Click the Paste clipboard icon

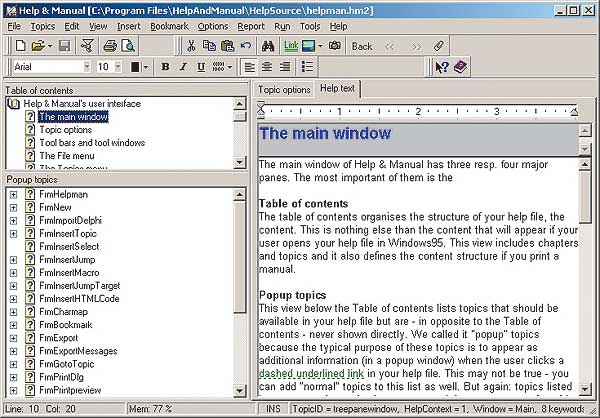(x=227, y=46)
